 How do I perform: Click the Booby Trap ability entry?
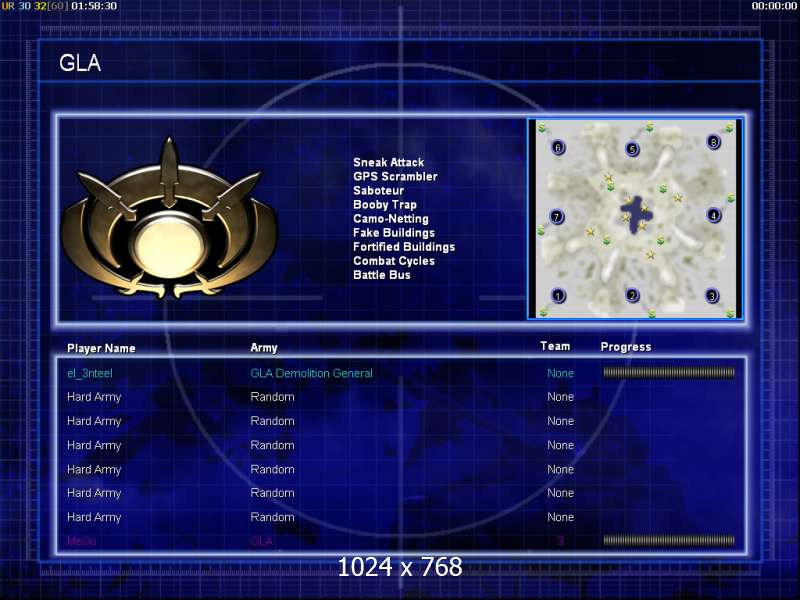click(x=385, y=205)
